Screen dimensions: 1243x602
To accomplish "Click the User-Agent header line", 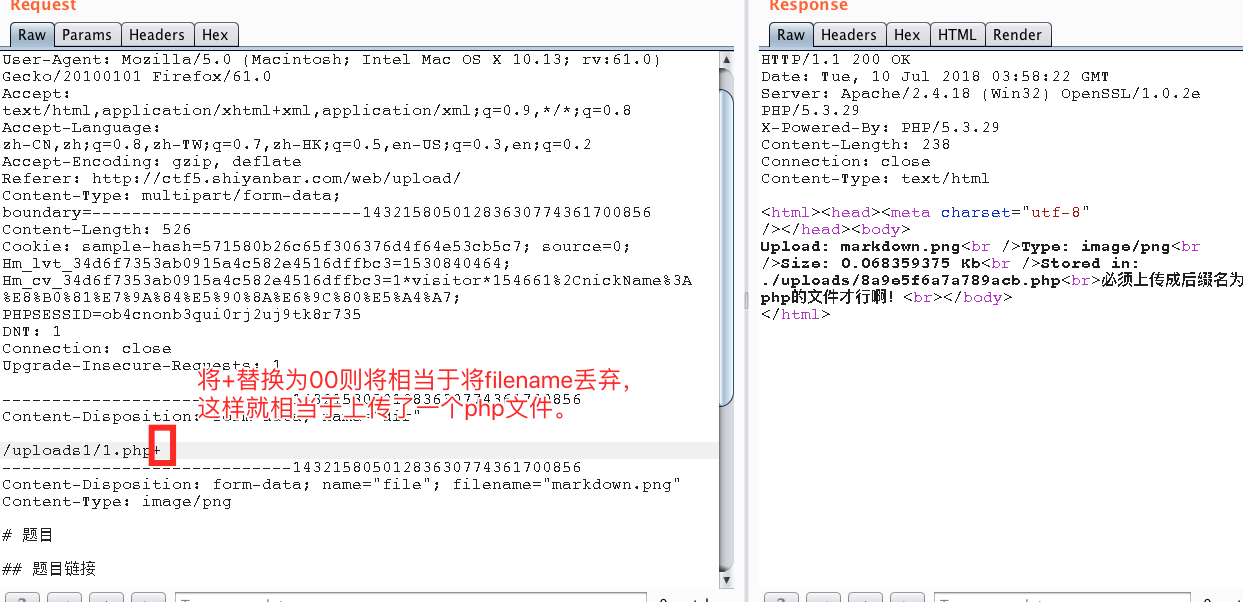I will click(331, 60).
